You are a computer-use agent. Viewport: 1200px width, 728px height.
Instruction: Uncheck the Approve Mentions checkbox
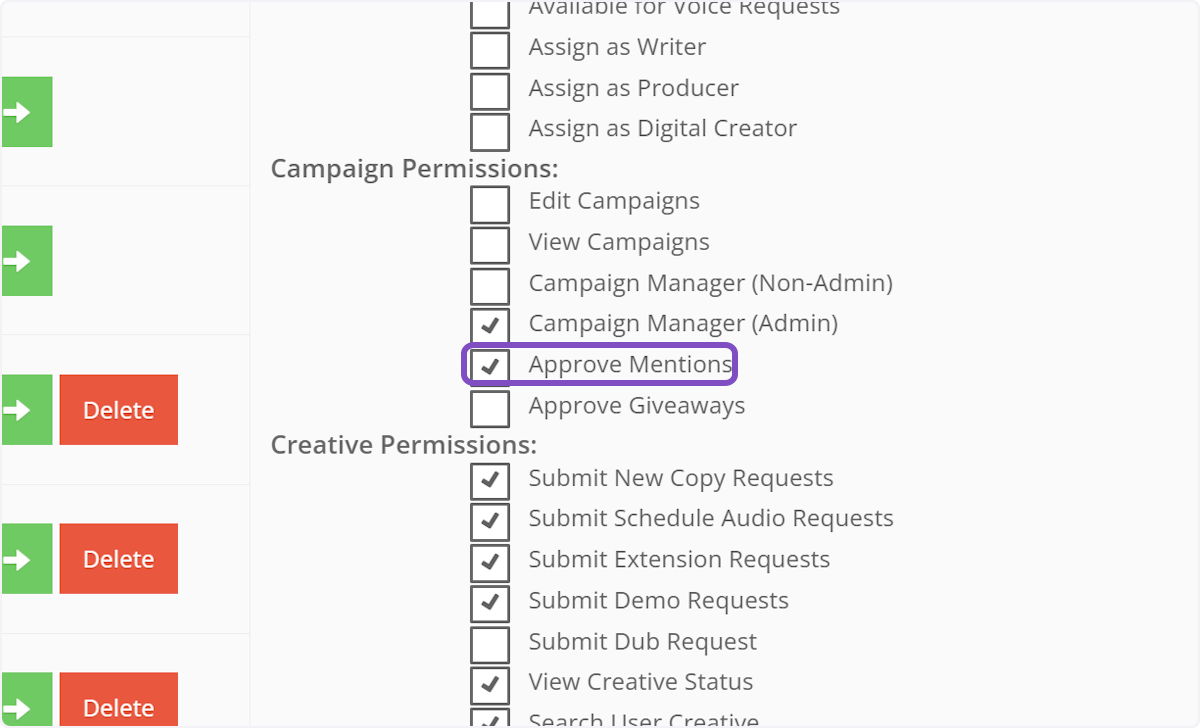(490, 366)
